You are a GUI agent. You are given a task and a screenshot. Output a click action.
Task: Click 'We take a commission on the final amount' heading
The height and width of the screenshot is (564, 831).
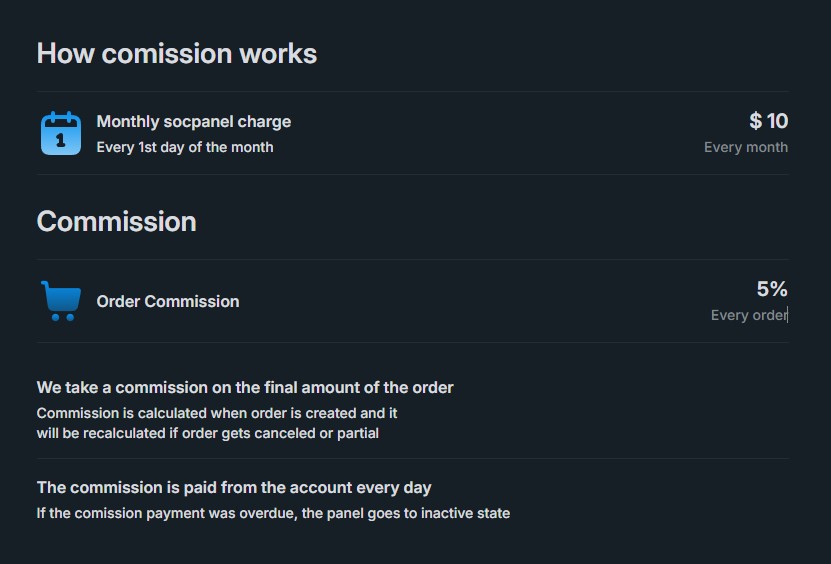245,387
